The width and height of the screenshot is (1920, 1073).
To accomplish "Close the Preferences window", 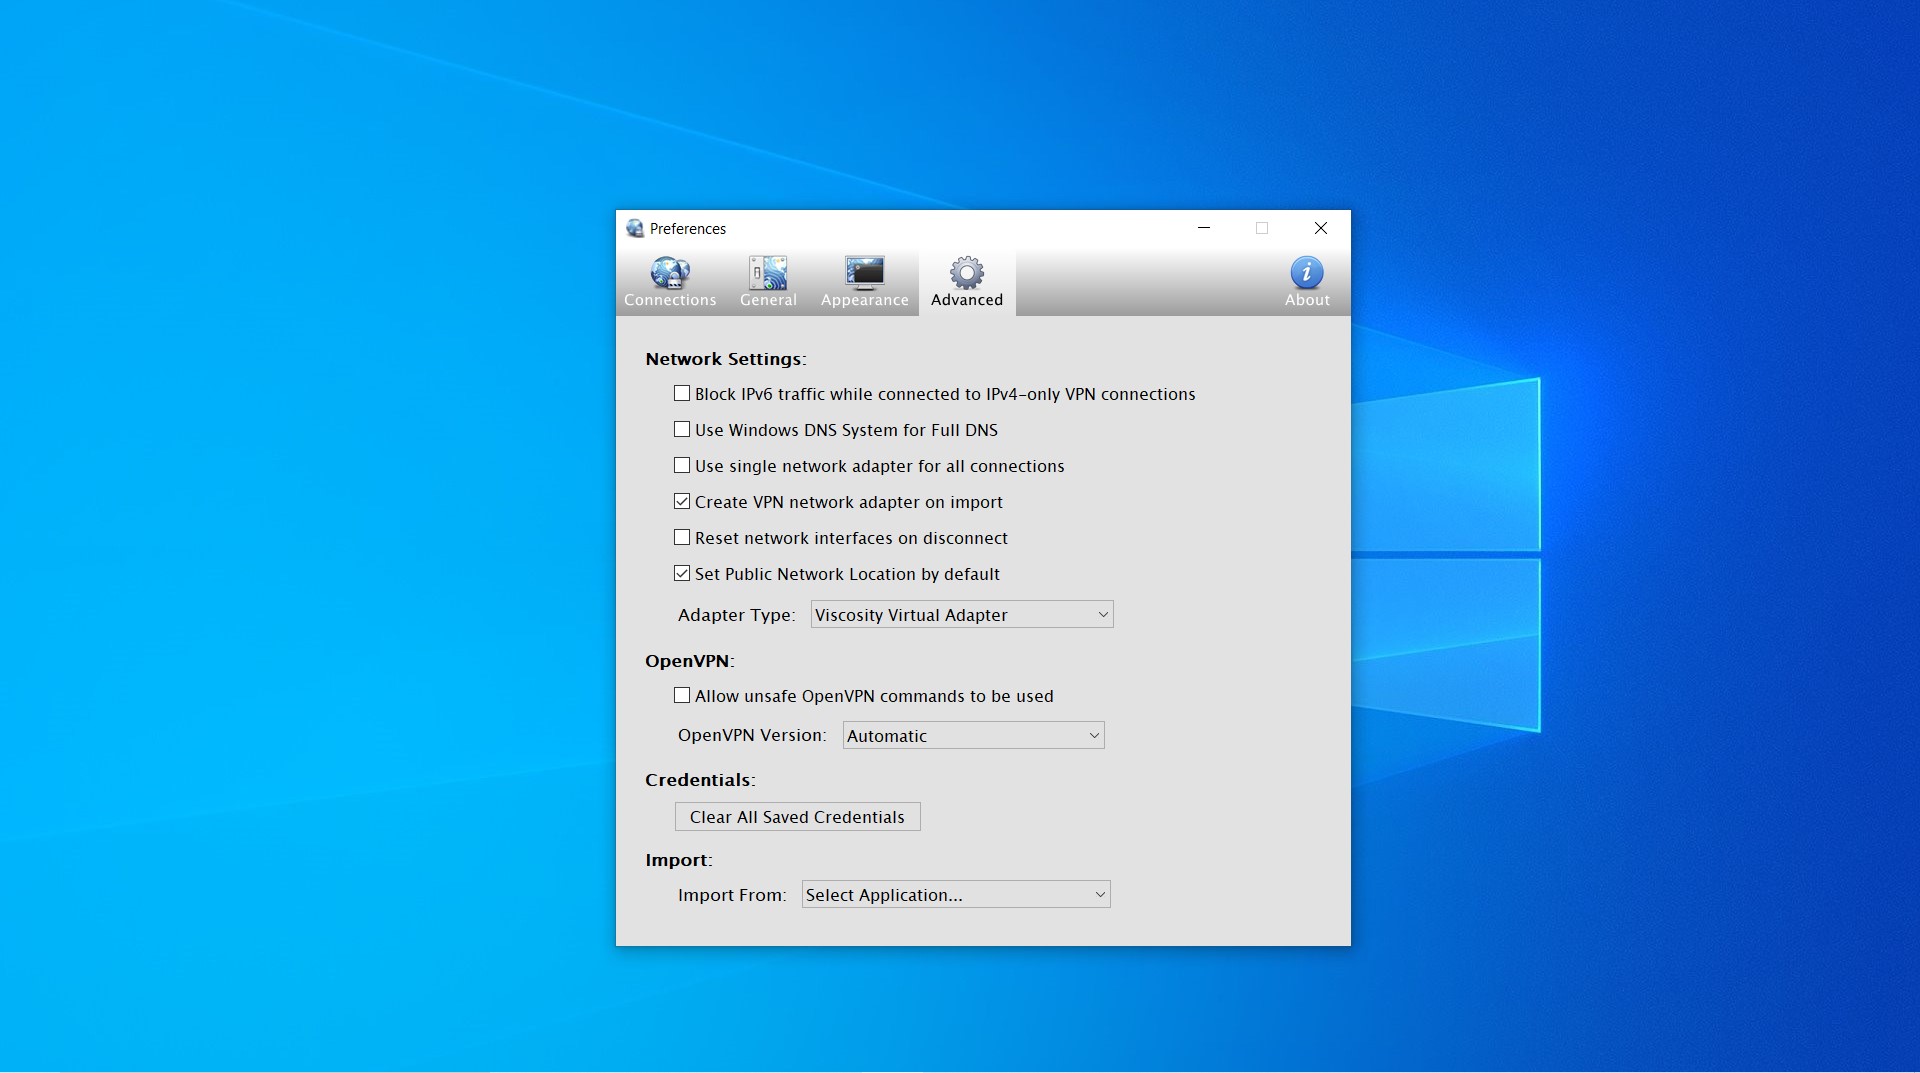I will point(1321,228).
